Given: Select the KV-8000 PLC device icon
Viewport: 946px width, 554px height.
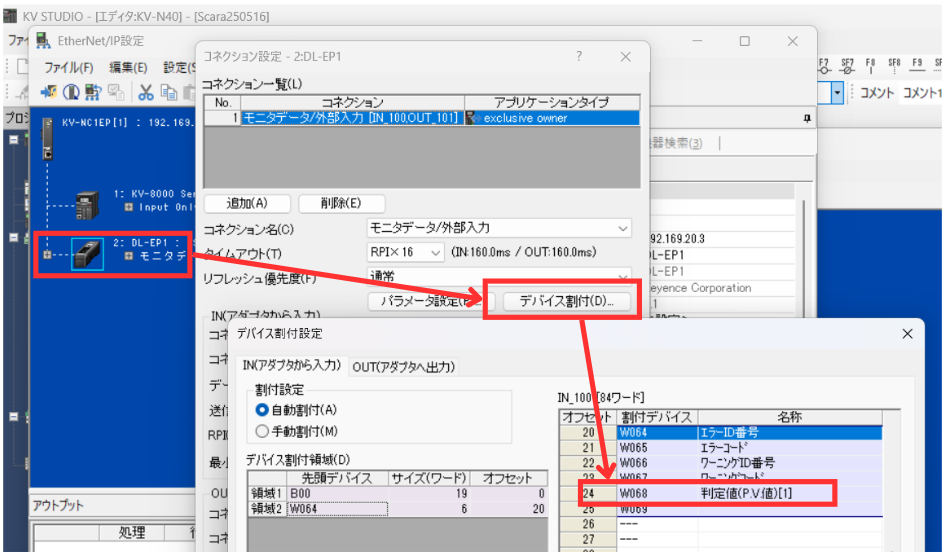Looking at the screenshot, I should click(87, 205).
